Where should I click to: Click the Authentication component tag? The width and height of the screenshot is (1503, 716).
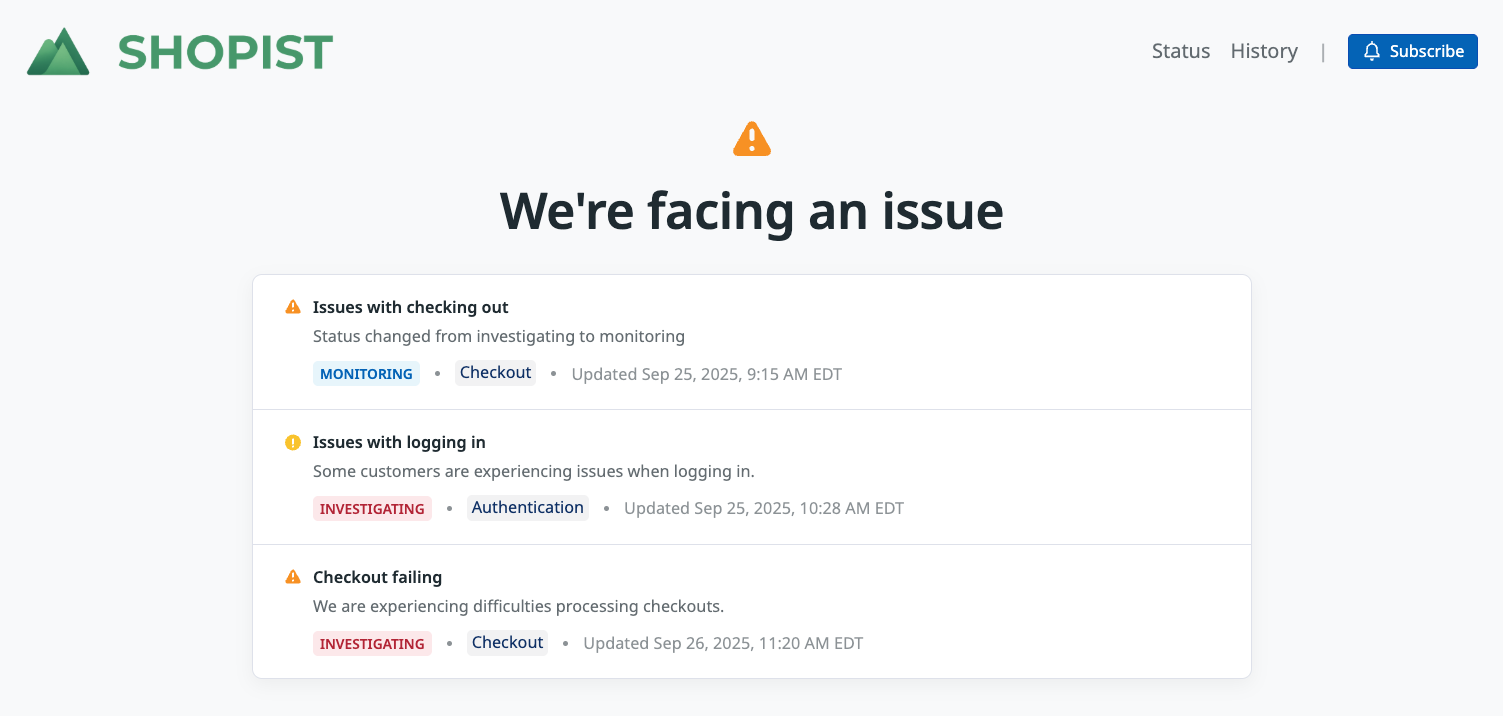tap(527, 508)
